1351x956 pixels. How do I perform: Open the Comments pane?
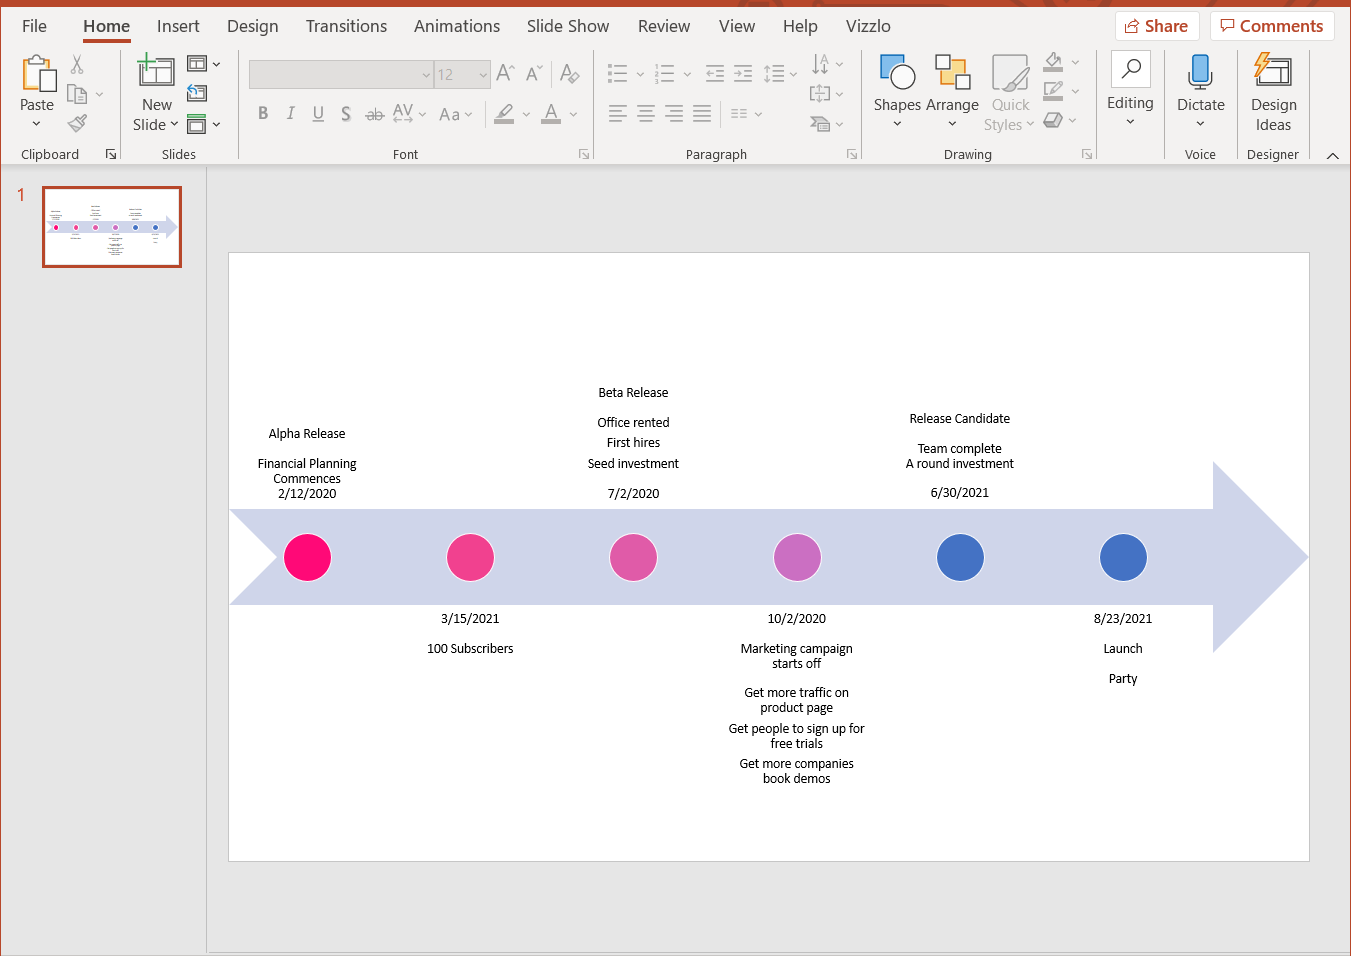pyautogui.click(x=1272, y=25)
